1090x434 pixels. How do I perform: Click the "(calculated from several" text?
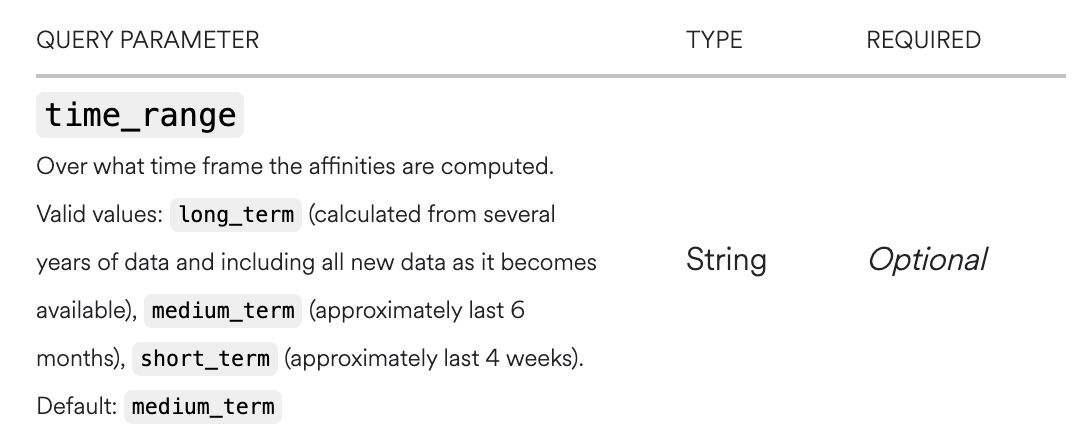[433, 214]
